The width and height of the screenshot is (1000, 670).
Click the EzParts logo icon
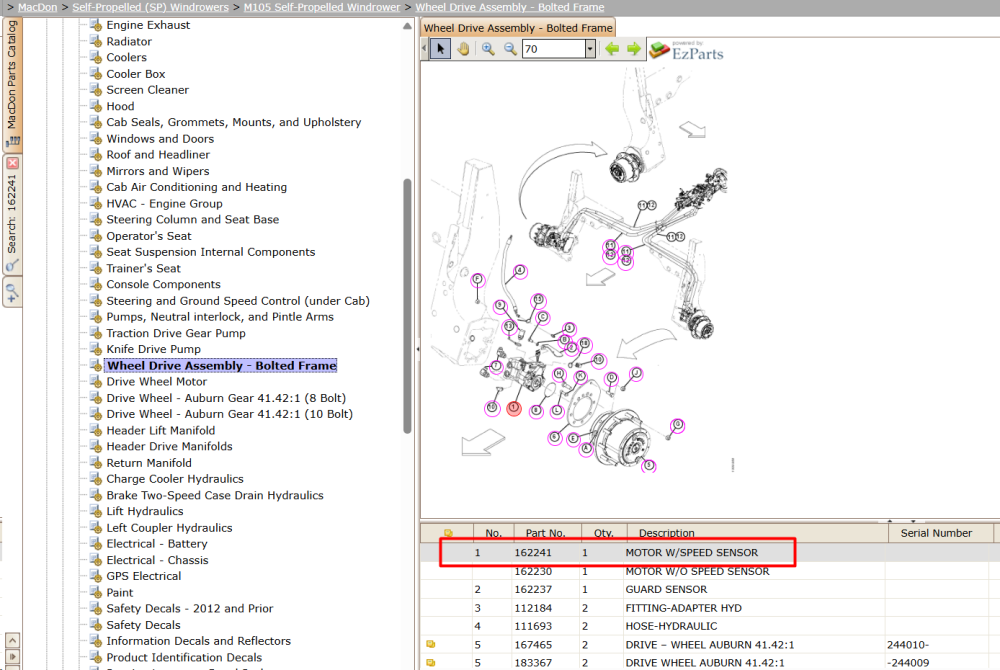[x=659, y=50]
